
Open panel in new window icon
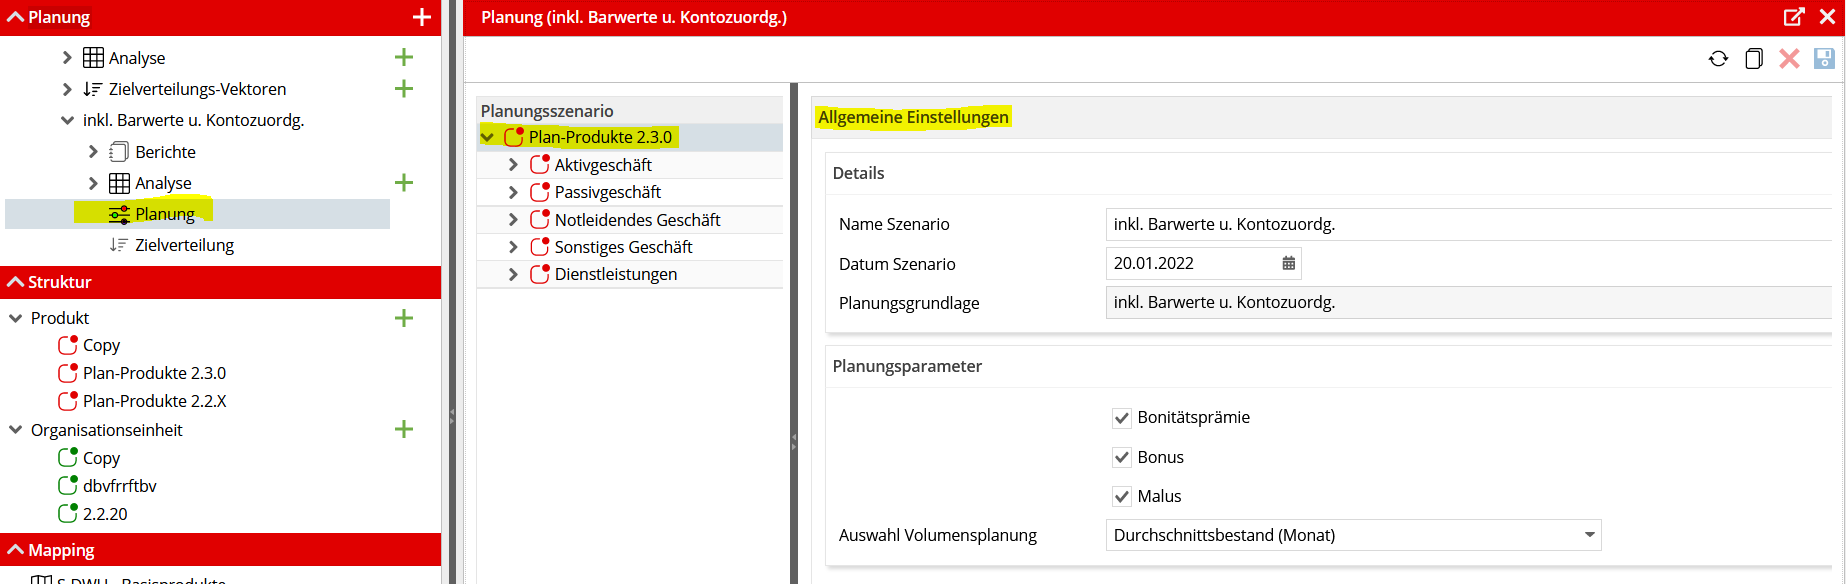[x=1794, y=17]
